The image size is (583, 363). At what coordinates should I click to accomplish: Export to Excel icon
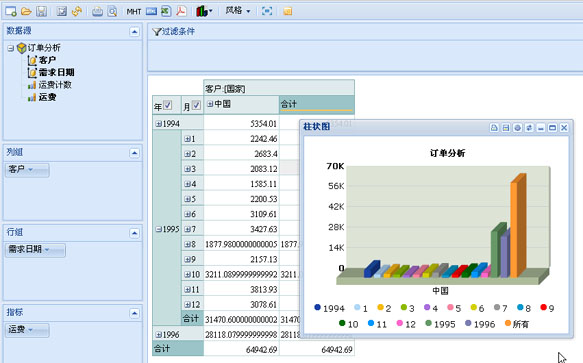click(x=166, y=12)
